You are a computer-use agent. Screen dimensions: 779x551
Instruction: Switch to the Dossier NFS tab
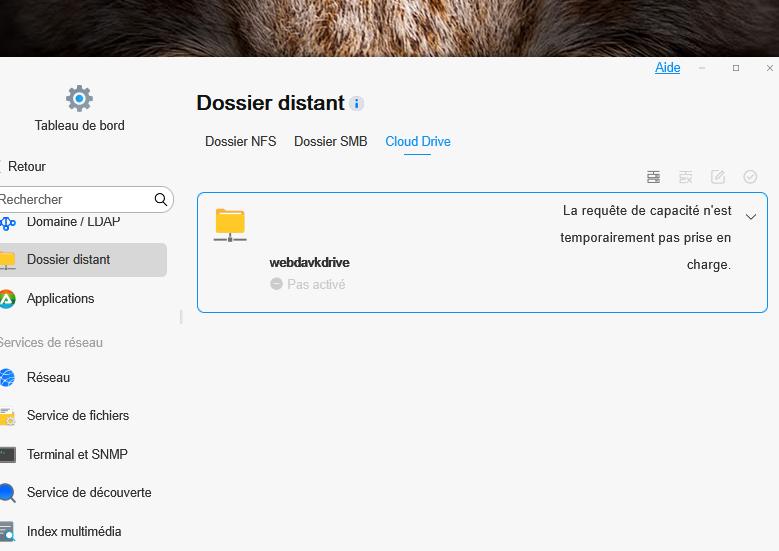(240, 142)
